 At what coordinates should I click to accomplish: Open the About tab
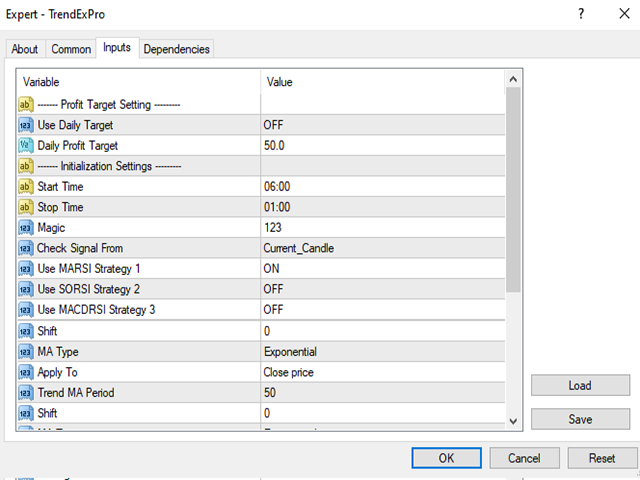pyautogui.click(x=25, y=49)
